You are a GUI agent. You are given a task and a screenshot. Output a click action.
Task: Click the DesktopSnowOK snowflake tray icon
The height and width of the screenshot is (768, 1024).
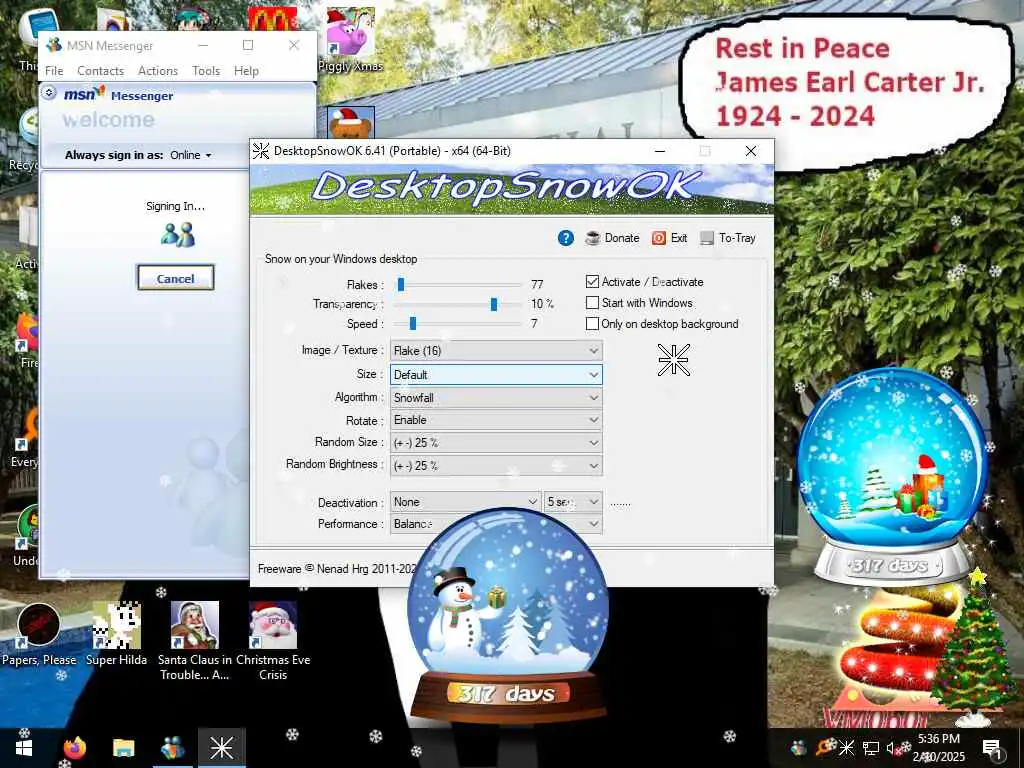pos(846,748)
